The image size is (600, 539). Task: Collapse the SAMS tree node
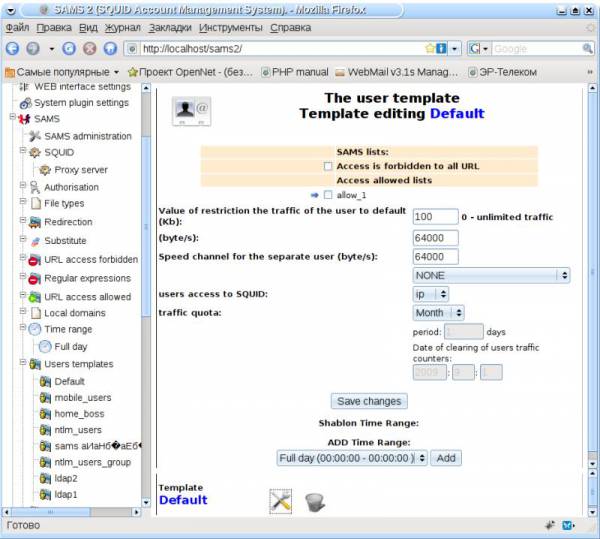click(12, 116)
